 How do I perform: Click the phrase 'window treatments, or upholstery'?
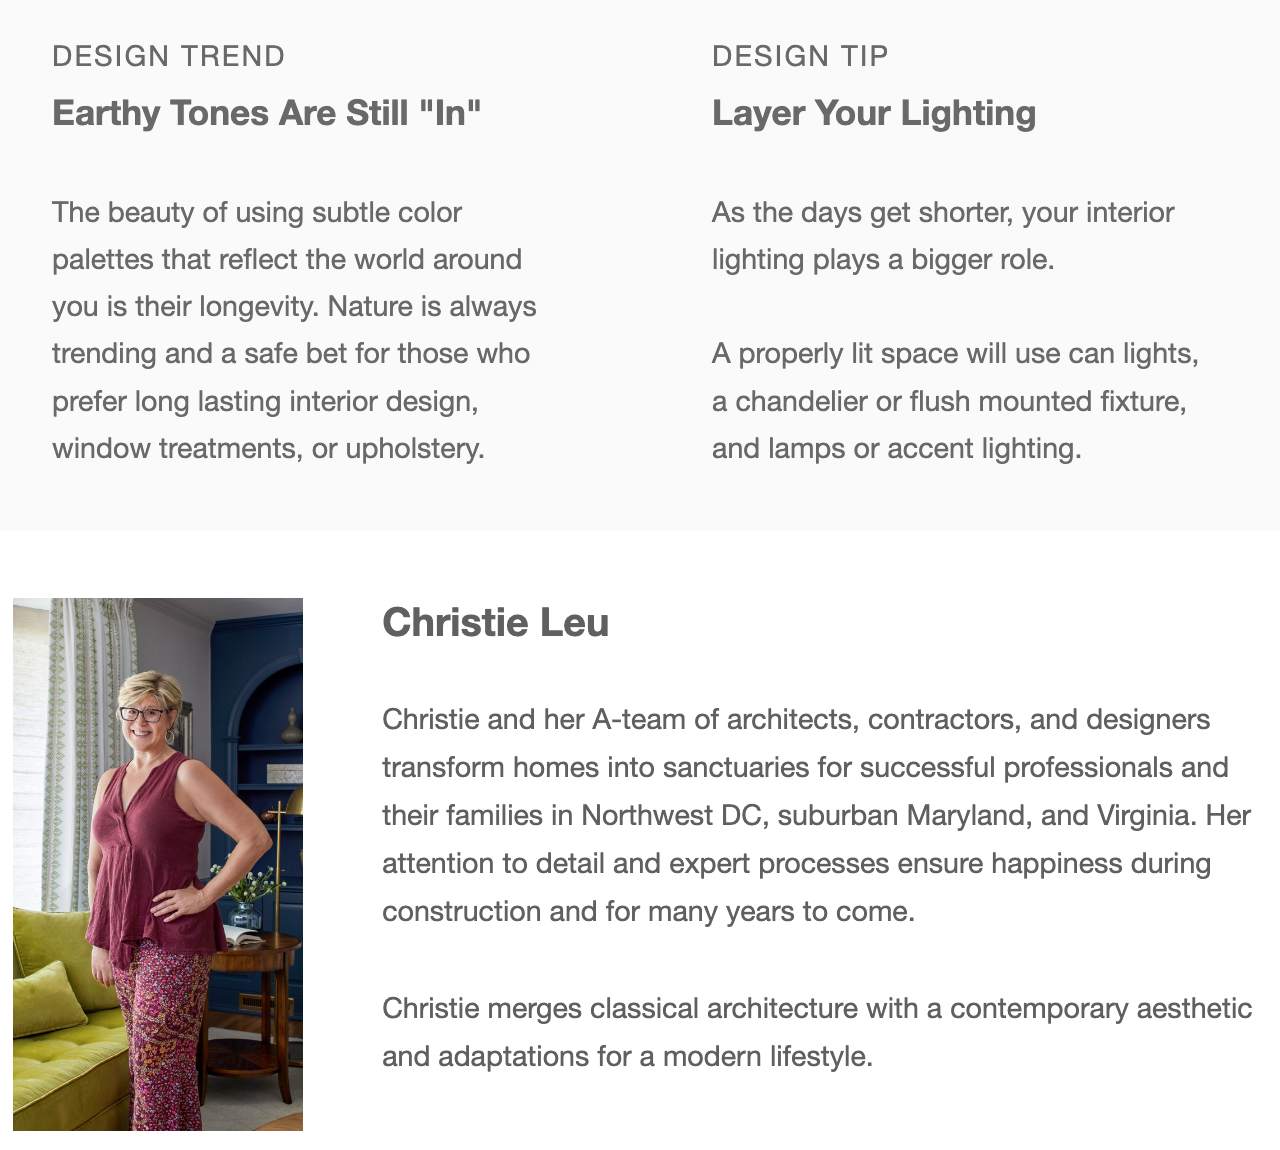268,448
